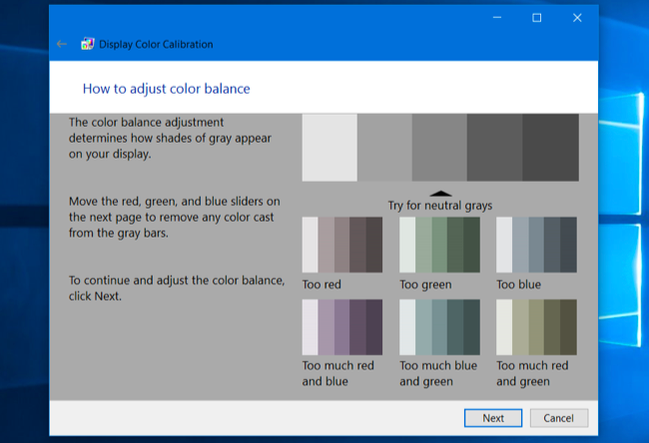The image size is (649, 443).
Task: Close the Display Color Calibration window
Action: pyautogui.click(x=577, y=17)
